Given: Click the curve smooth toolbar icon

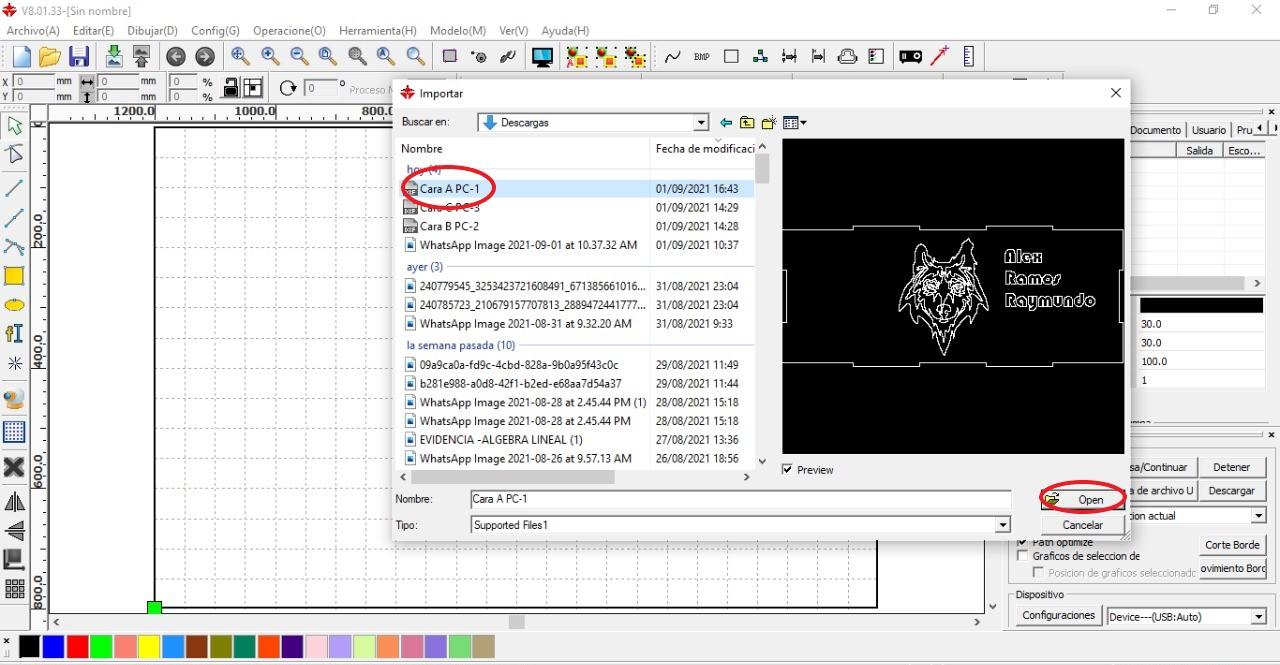Looking at the screenshot, I should [673, 57].
